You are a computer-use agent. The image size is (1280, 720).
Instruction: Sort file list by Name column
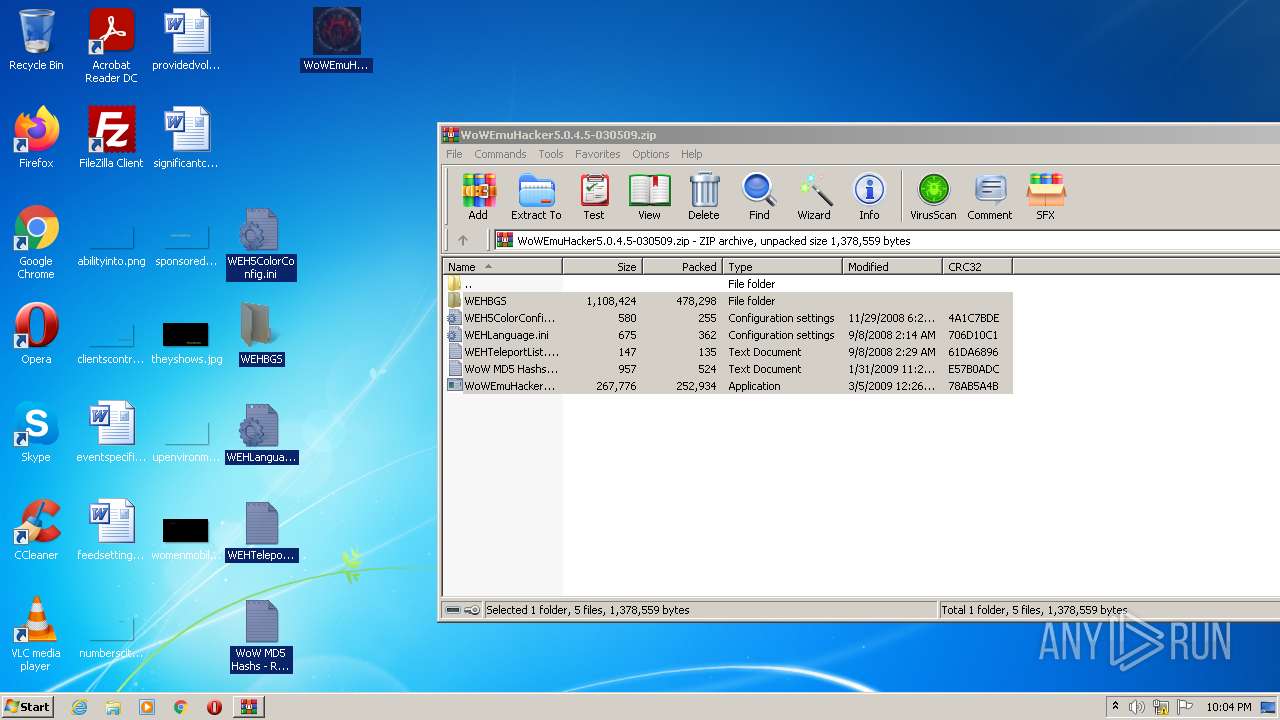pyautogui.click(x=502, y=267)
